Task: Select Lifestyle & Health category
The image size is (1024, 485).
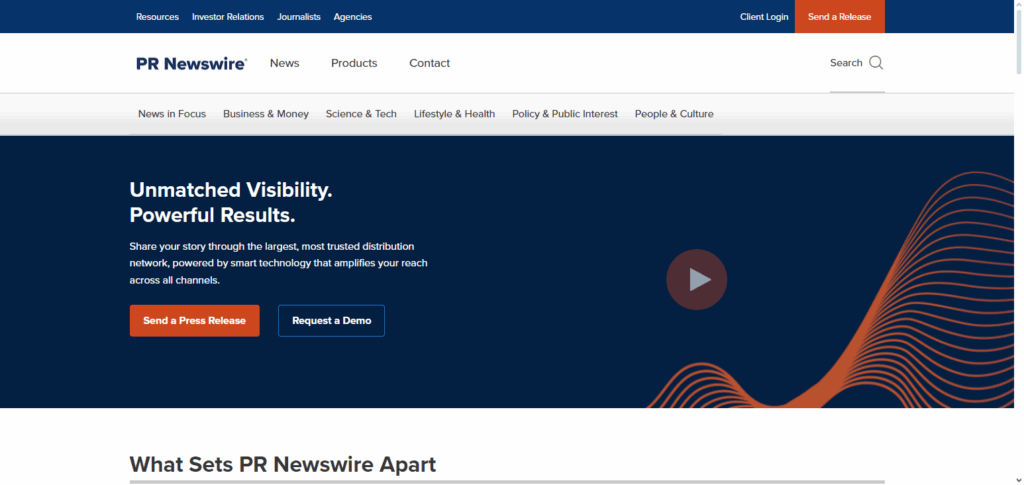Action: (x=455, y=114)
